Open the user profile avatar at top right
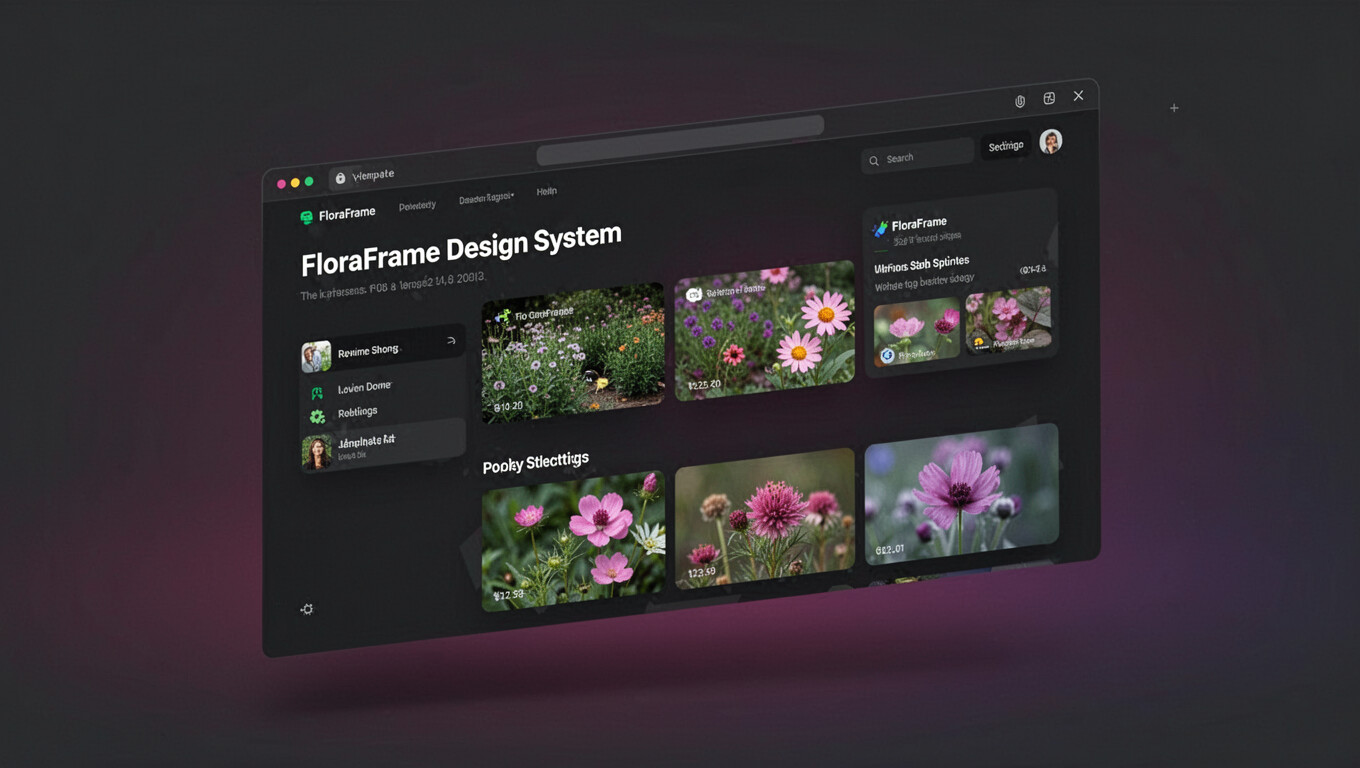Viewport: 1360px width, 768px height. (1050, 142)
